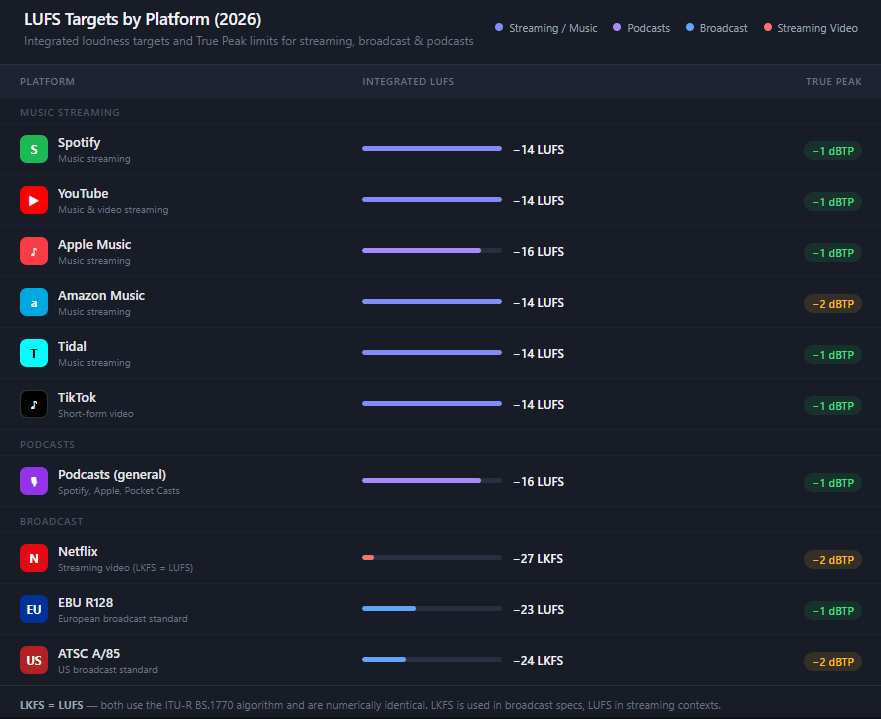Screen dimensions: 881x719
Task: Click the INTEGRATED LUFS column header
Action: pyautogui.click(x=408, y=81)
